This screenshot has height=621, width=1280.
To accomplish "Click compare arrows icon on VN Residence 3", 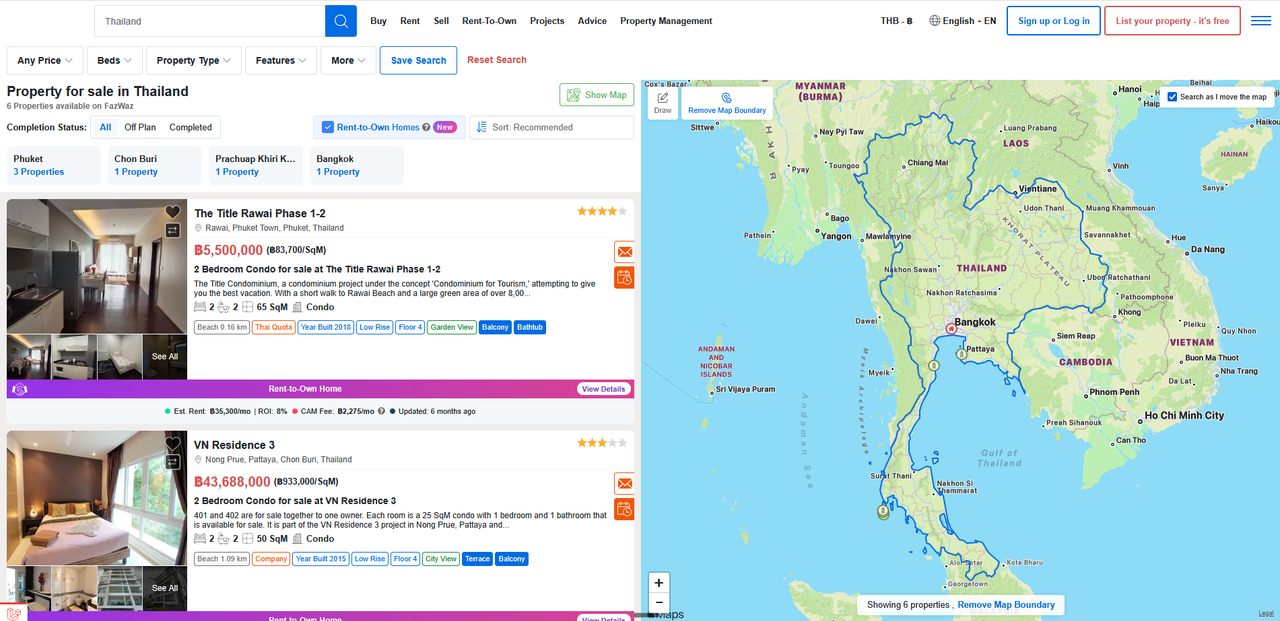I will (x=173, y=462).
